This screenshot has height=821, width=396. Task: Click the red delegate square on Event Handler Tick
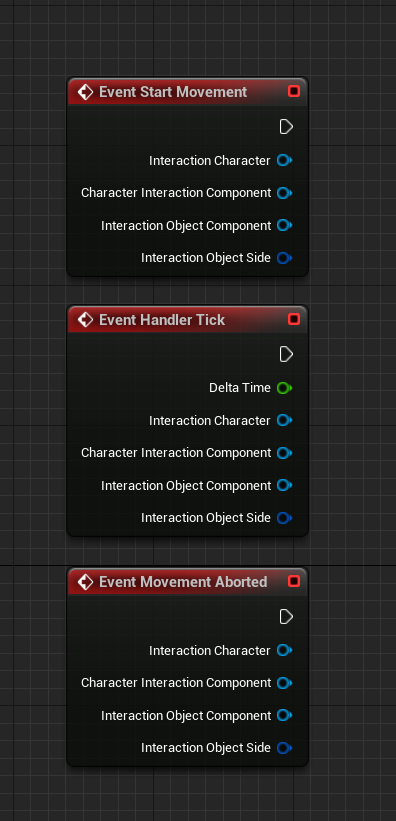tap(294, 319)
